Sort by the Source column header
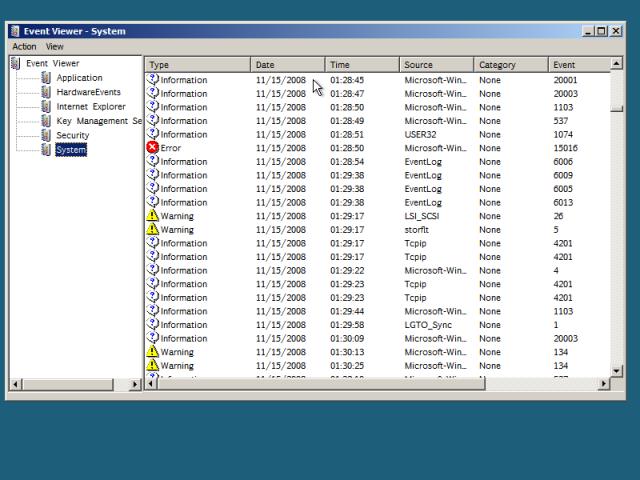640x480 pixels. click(x=436, y=64)
